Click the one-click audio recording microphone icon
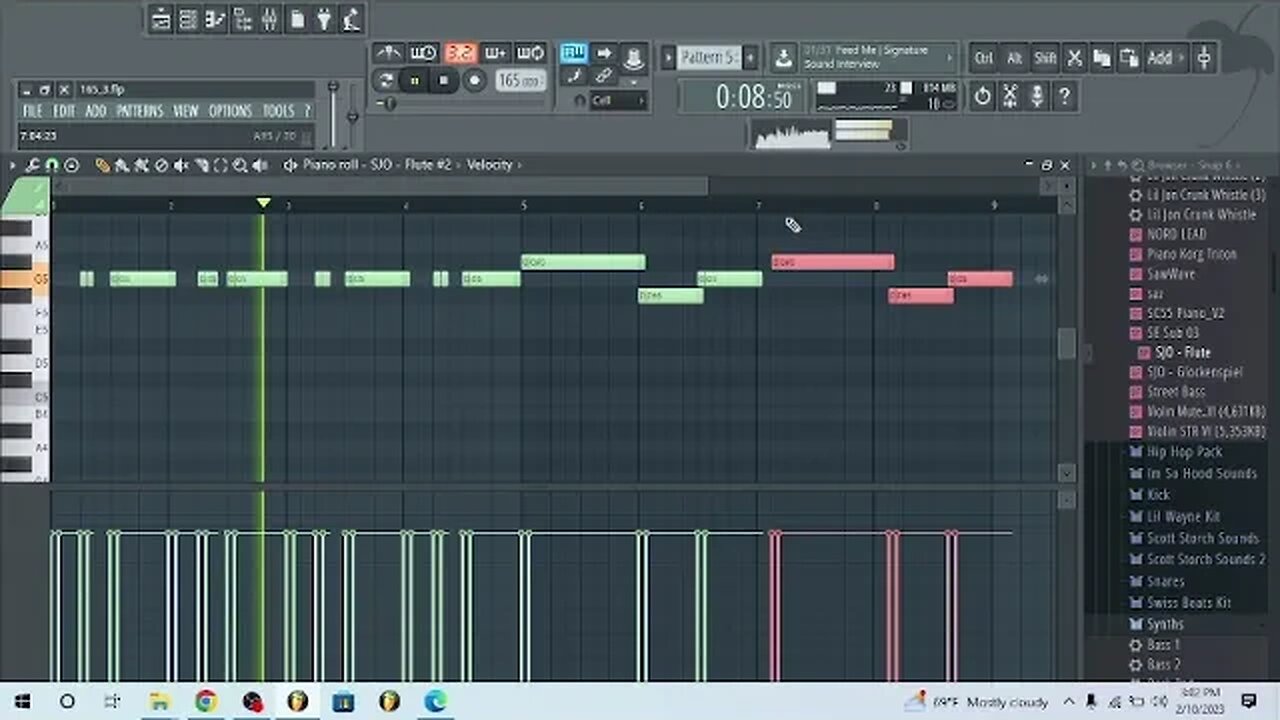This screenshot has width=1280, height=720. coord(1038,96)
